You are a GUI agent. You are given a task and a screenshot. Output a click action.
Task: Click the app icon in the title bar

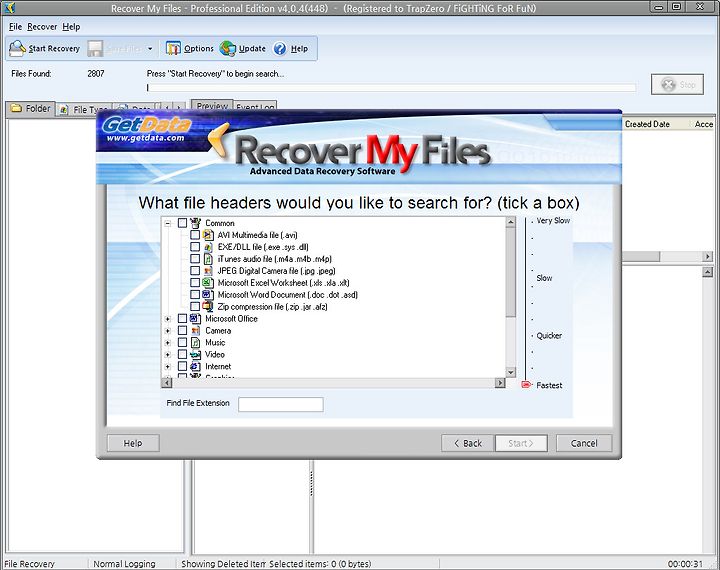[x=9, y=7]
